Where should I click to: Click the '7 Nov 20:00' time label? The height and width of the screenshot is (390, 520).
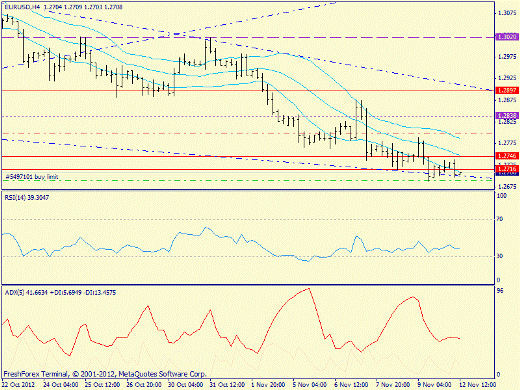(x=393, y=384)
